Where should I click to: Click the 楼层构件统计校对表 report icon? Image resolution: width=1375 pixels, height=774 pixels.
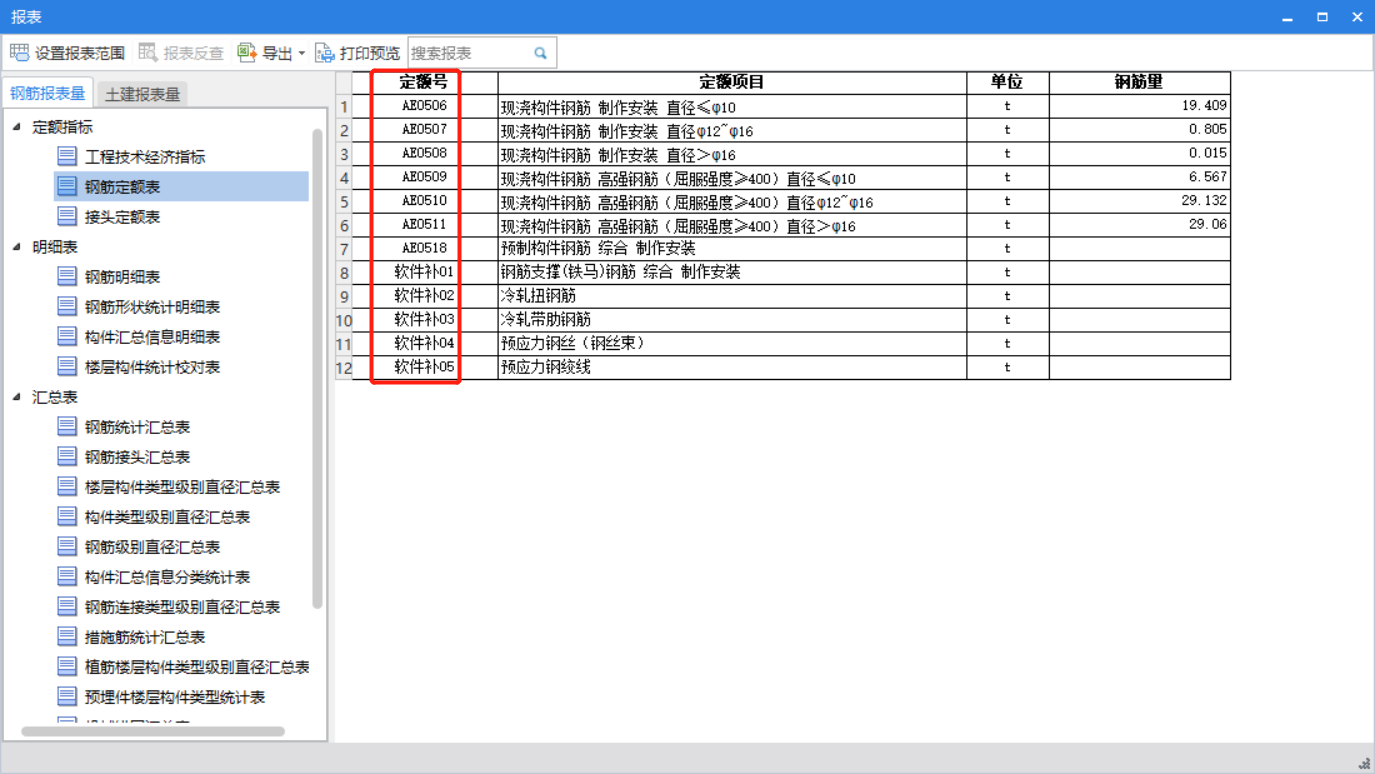pyautogui.click(x=67, y=366)
